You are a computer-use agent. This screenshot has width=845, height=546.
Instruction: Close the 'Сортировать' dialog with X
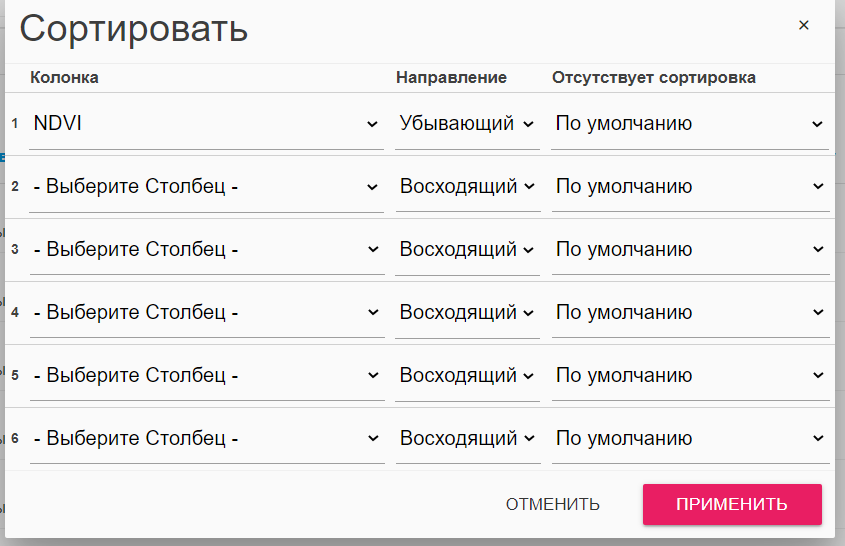(803, 26)
